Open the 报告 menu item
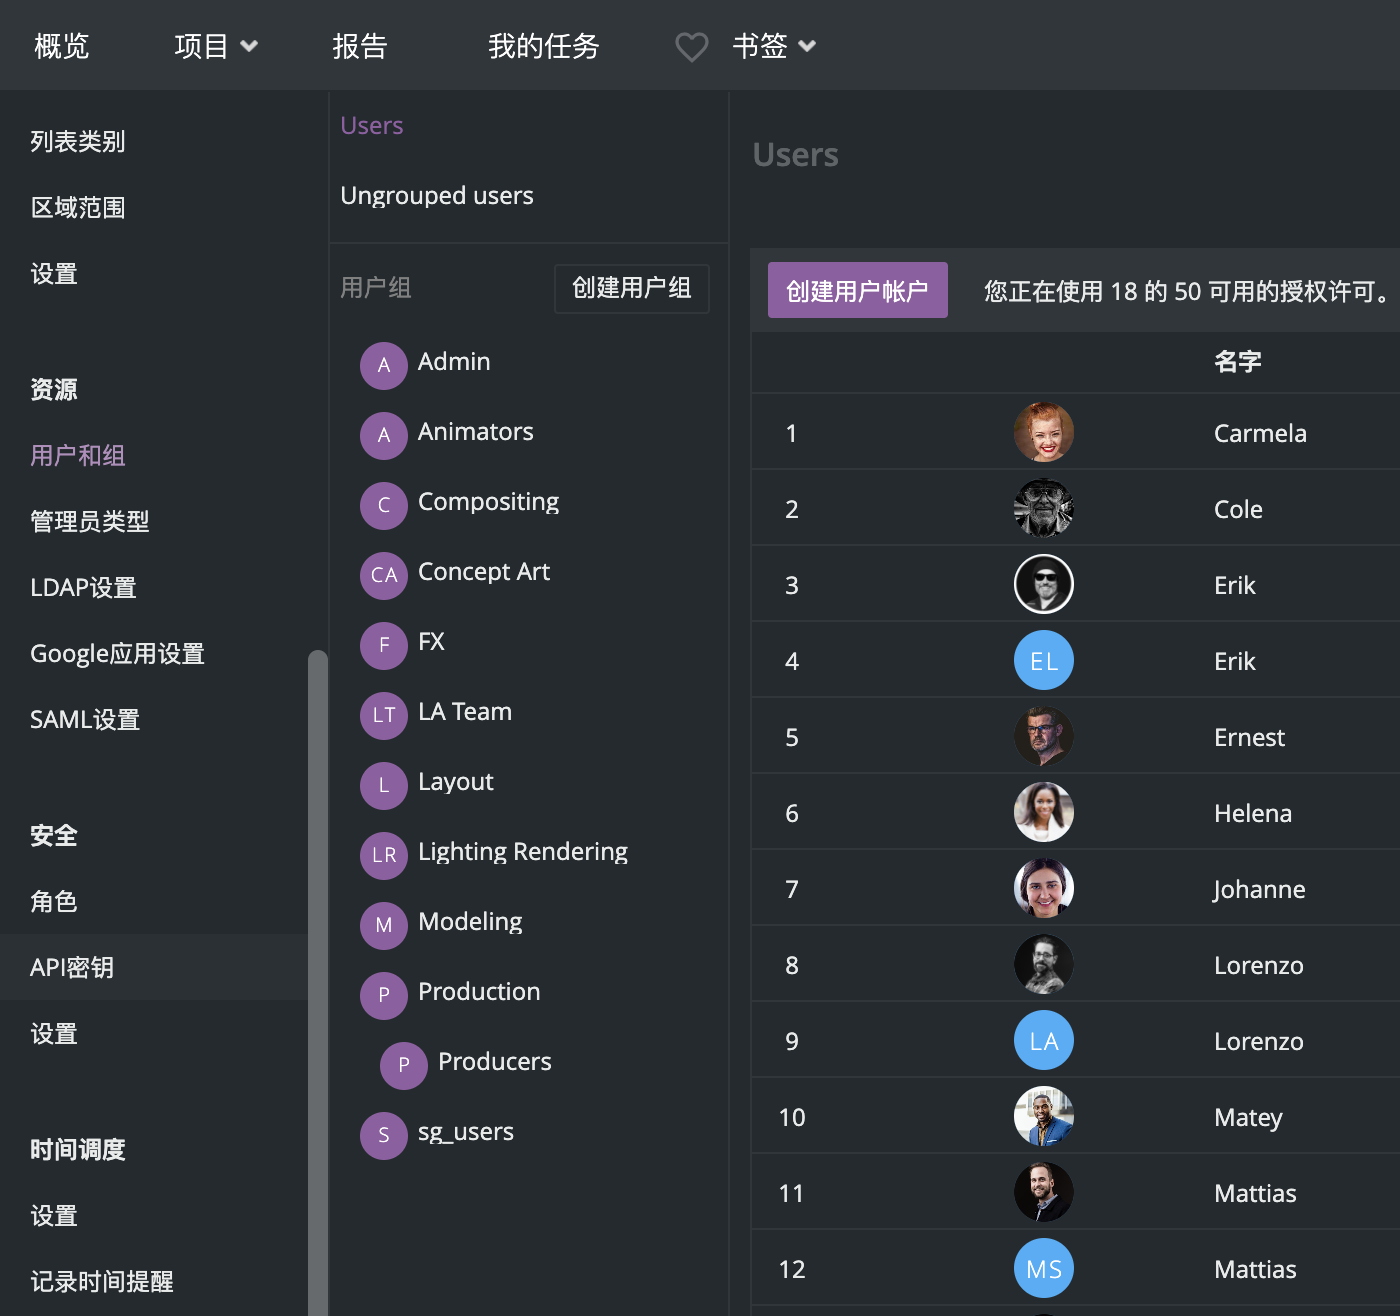 (360, 46)
